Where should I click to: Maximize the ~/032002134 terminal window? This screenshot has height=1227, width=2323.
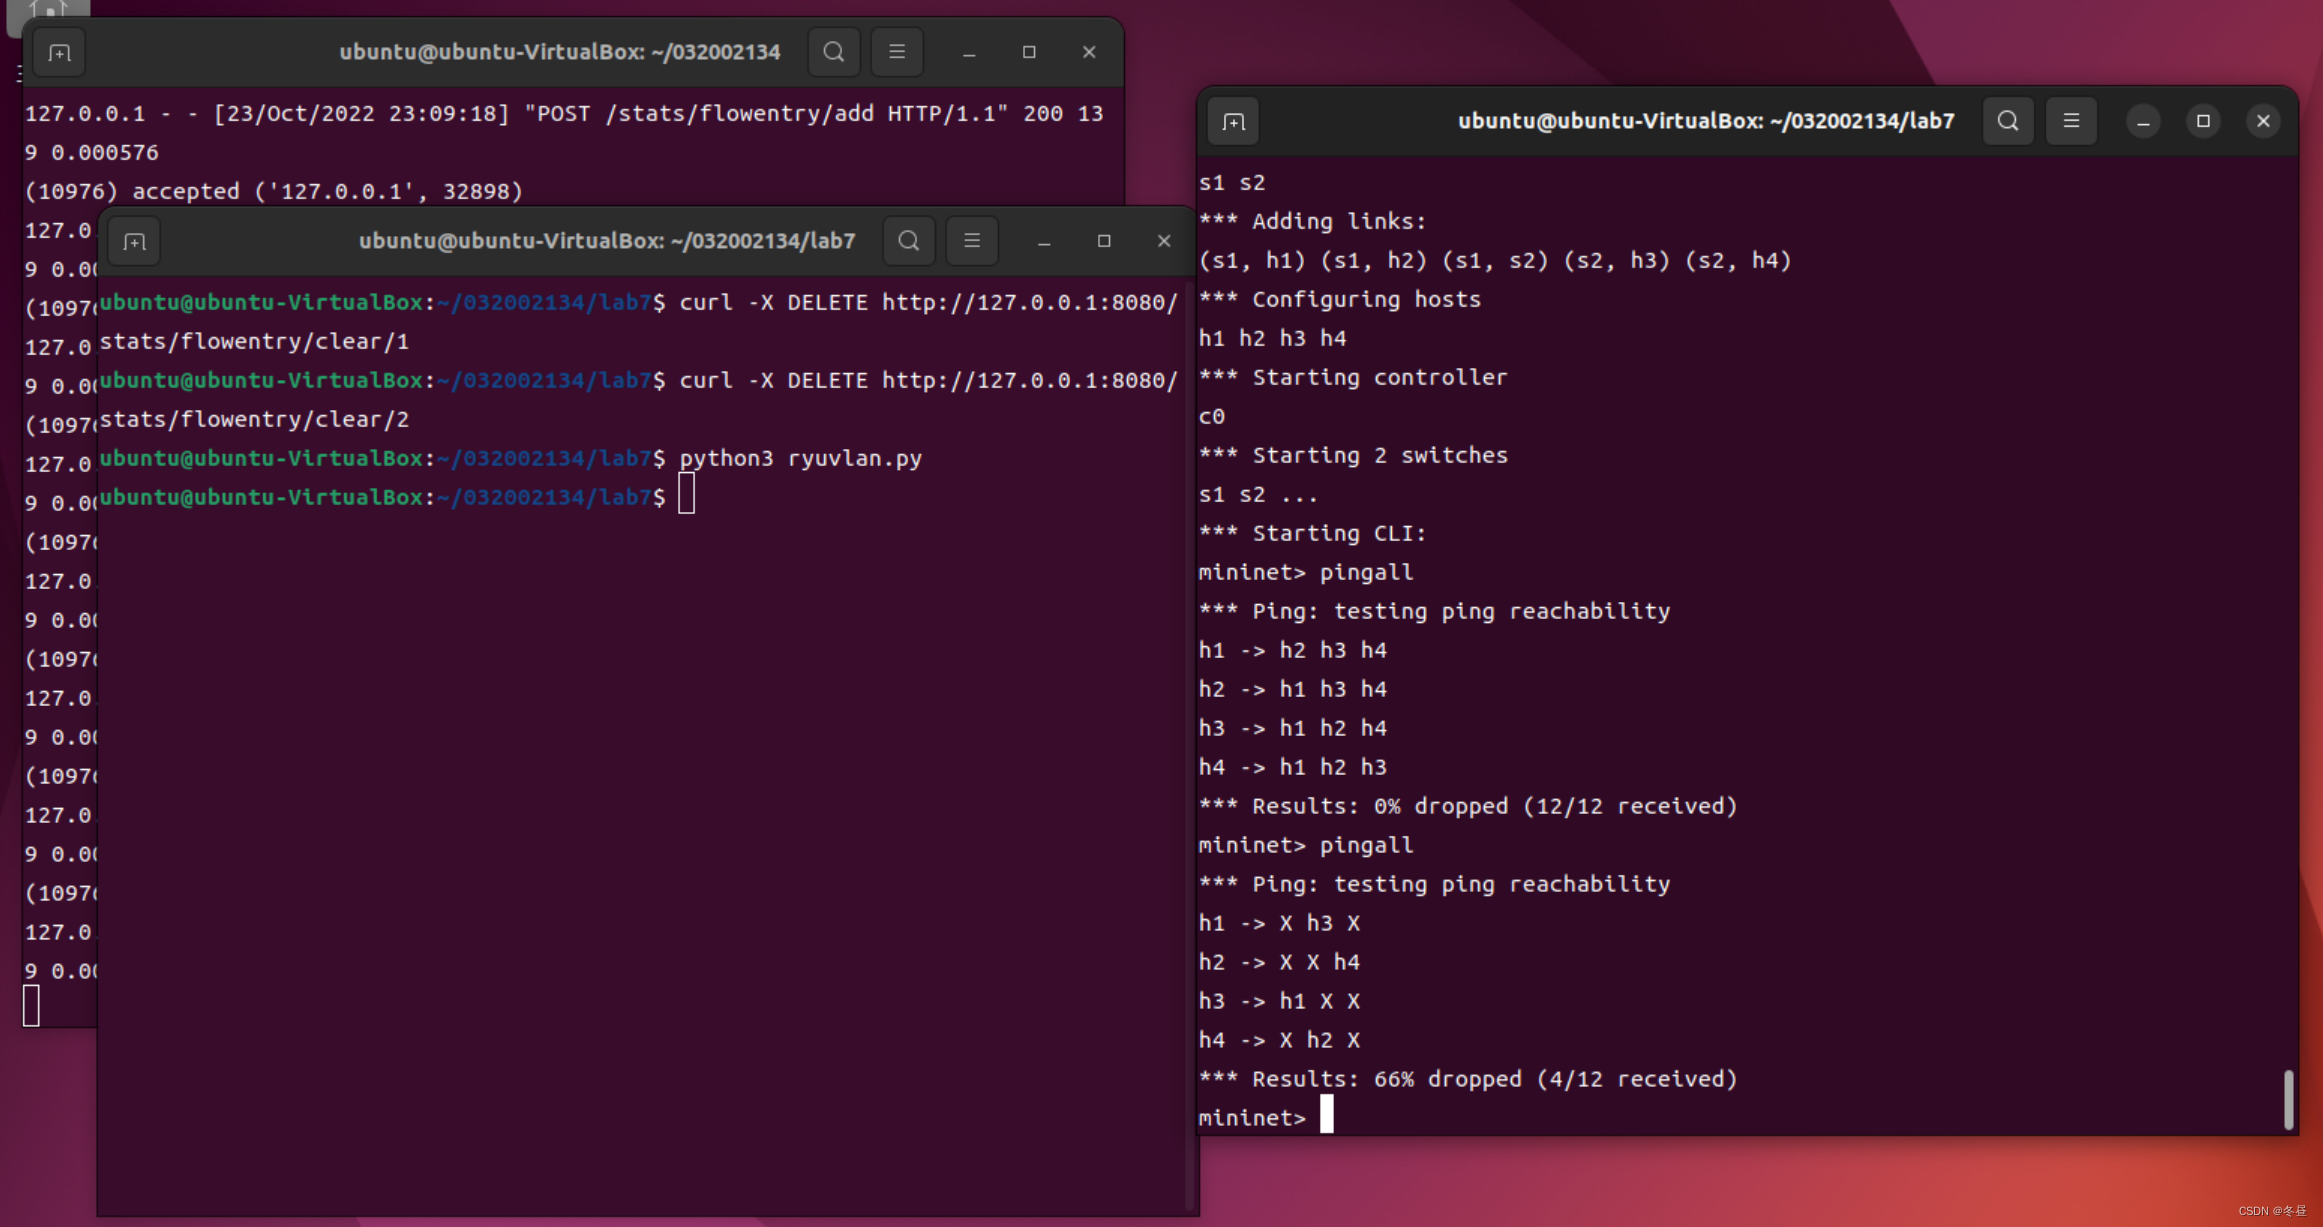pos(1029,52)
